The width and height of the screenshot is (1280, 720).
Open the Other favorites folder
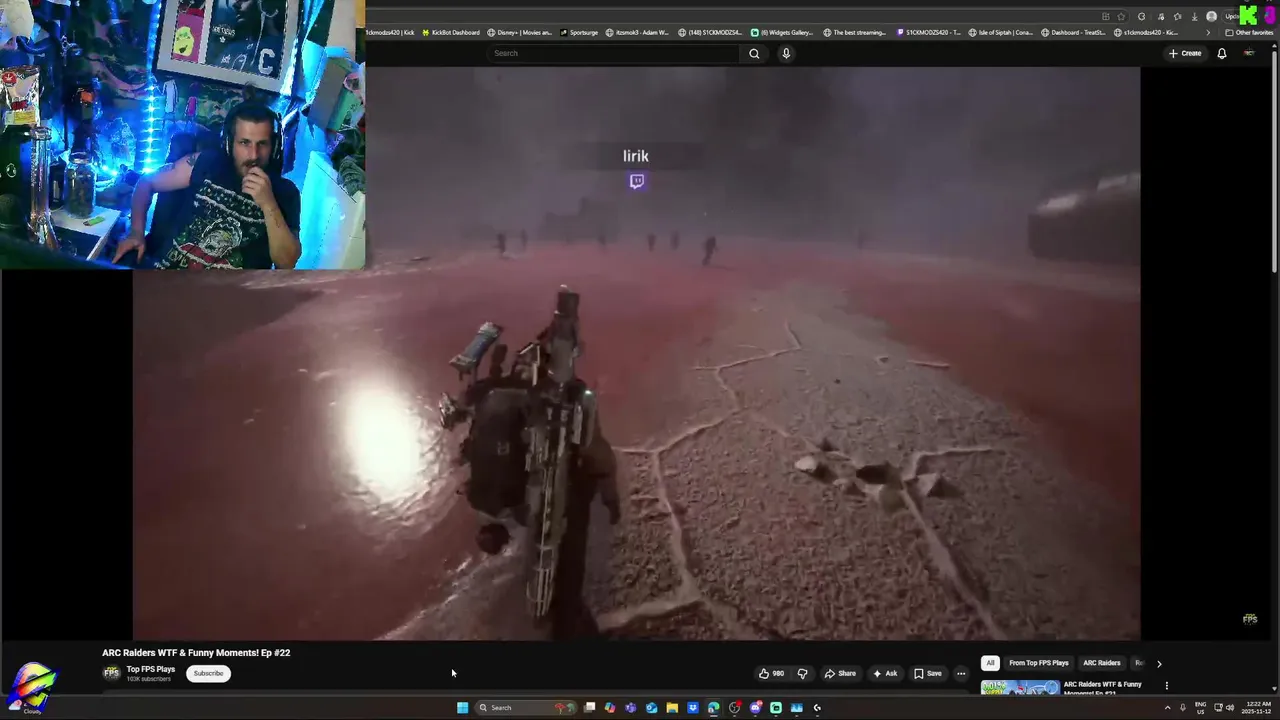[x=1249, y=32]
